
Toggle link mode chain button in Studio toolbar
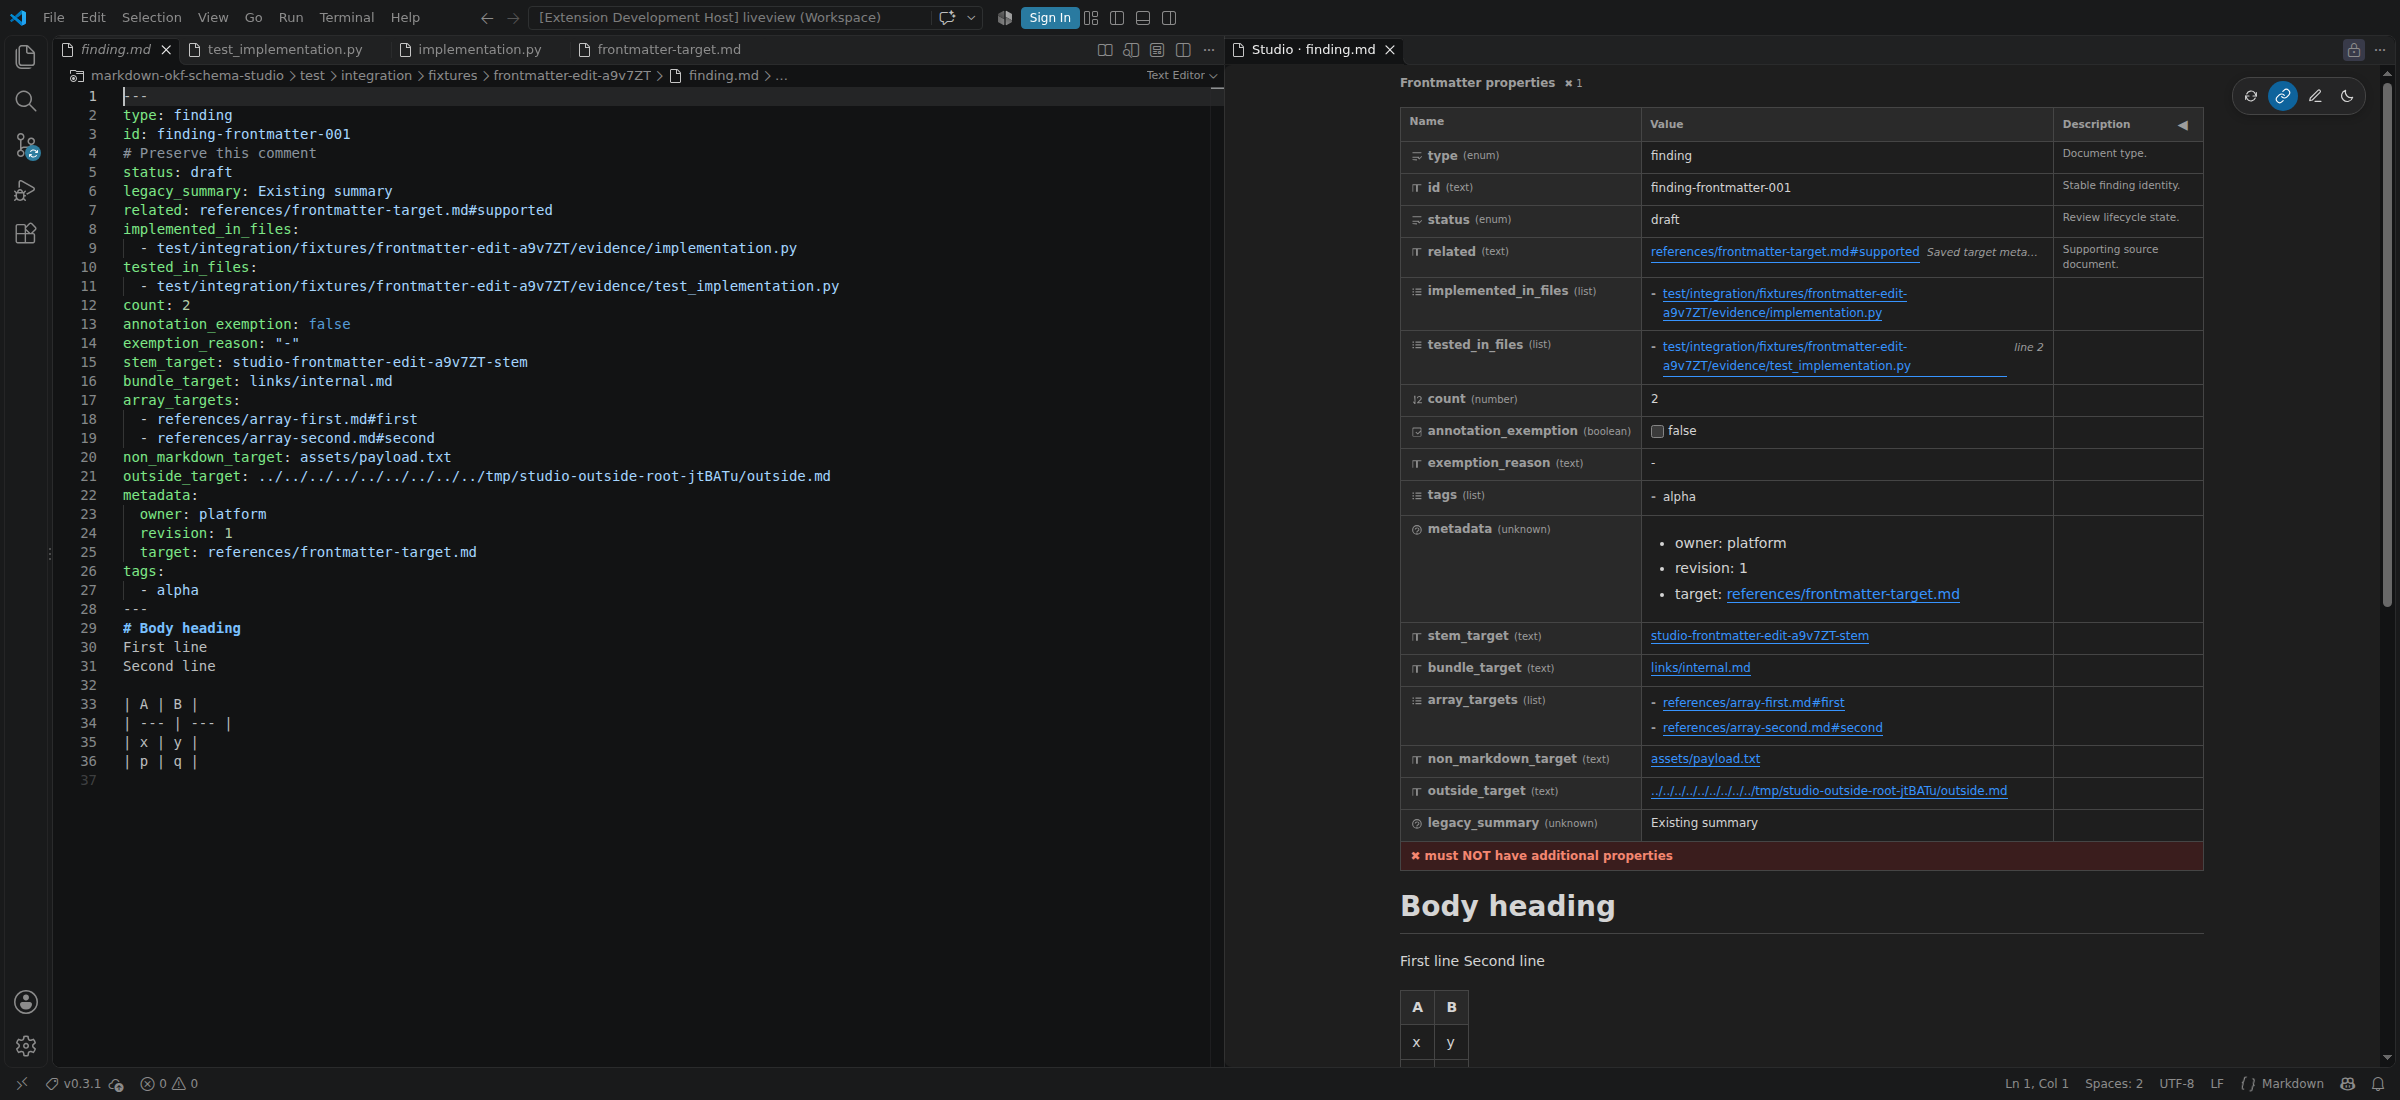coord(2283,96)
